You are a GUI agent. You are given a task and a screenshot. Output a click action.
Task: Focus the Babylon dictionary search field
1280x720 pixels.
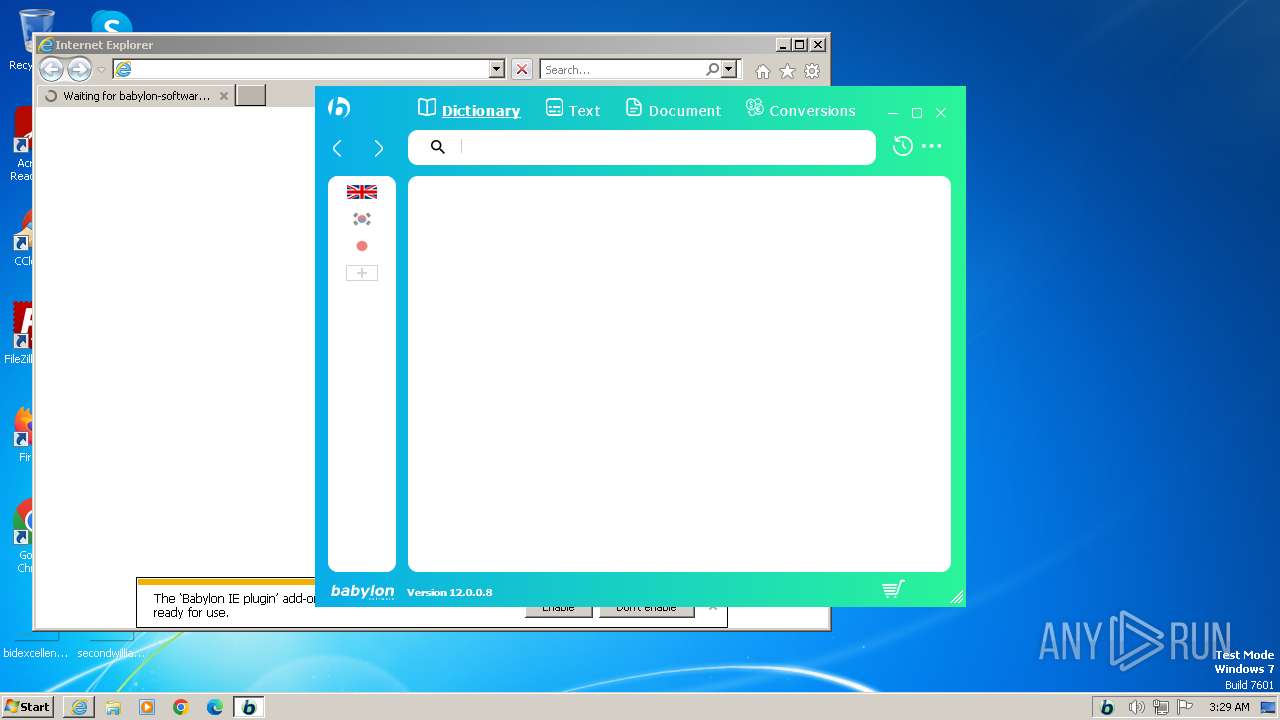pyautogui.click(x=641, y=147)
